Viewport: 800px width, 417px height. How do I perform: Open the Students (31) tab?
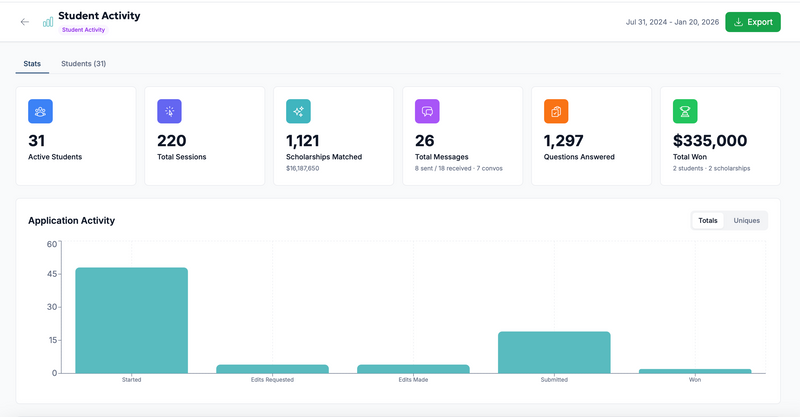point(83,64)
